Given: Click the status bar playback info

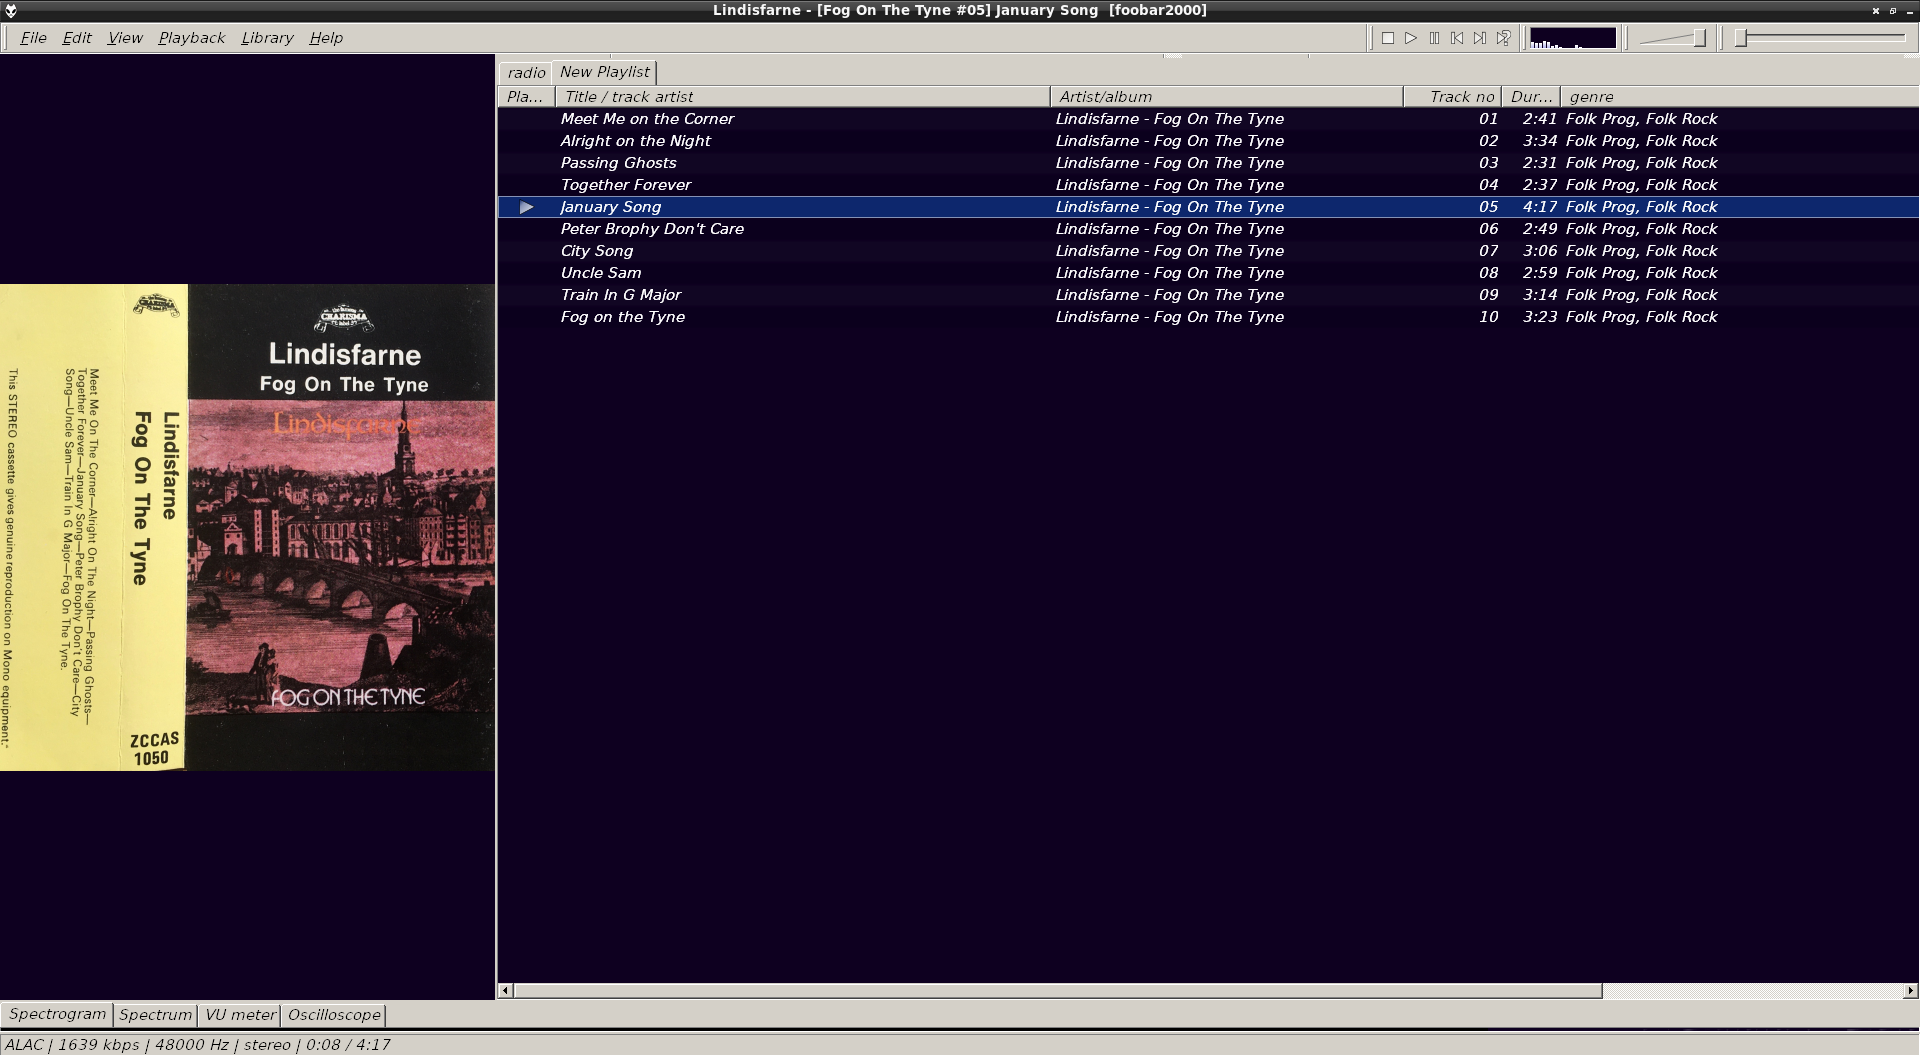Looking at the screenshot, I should 198,1045.
